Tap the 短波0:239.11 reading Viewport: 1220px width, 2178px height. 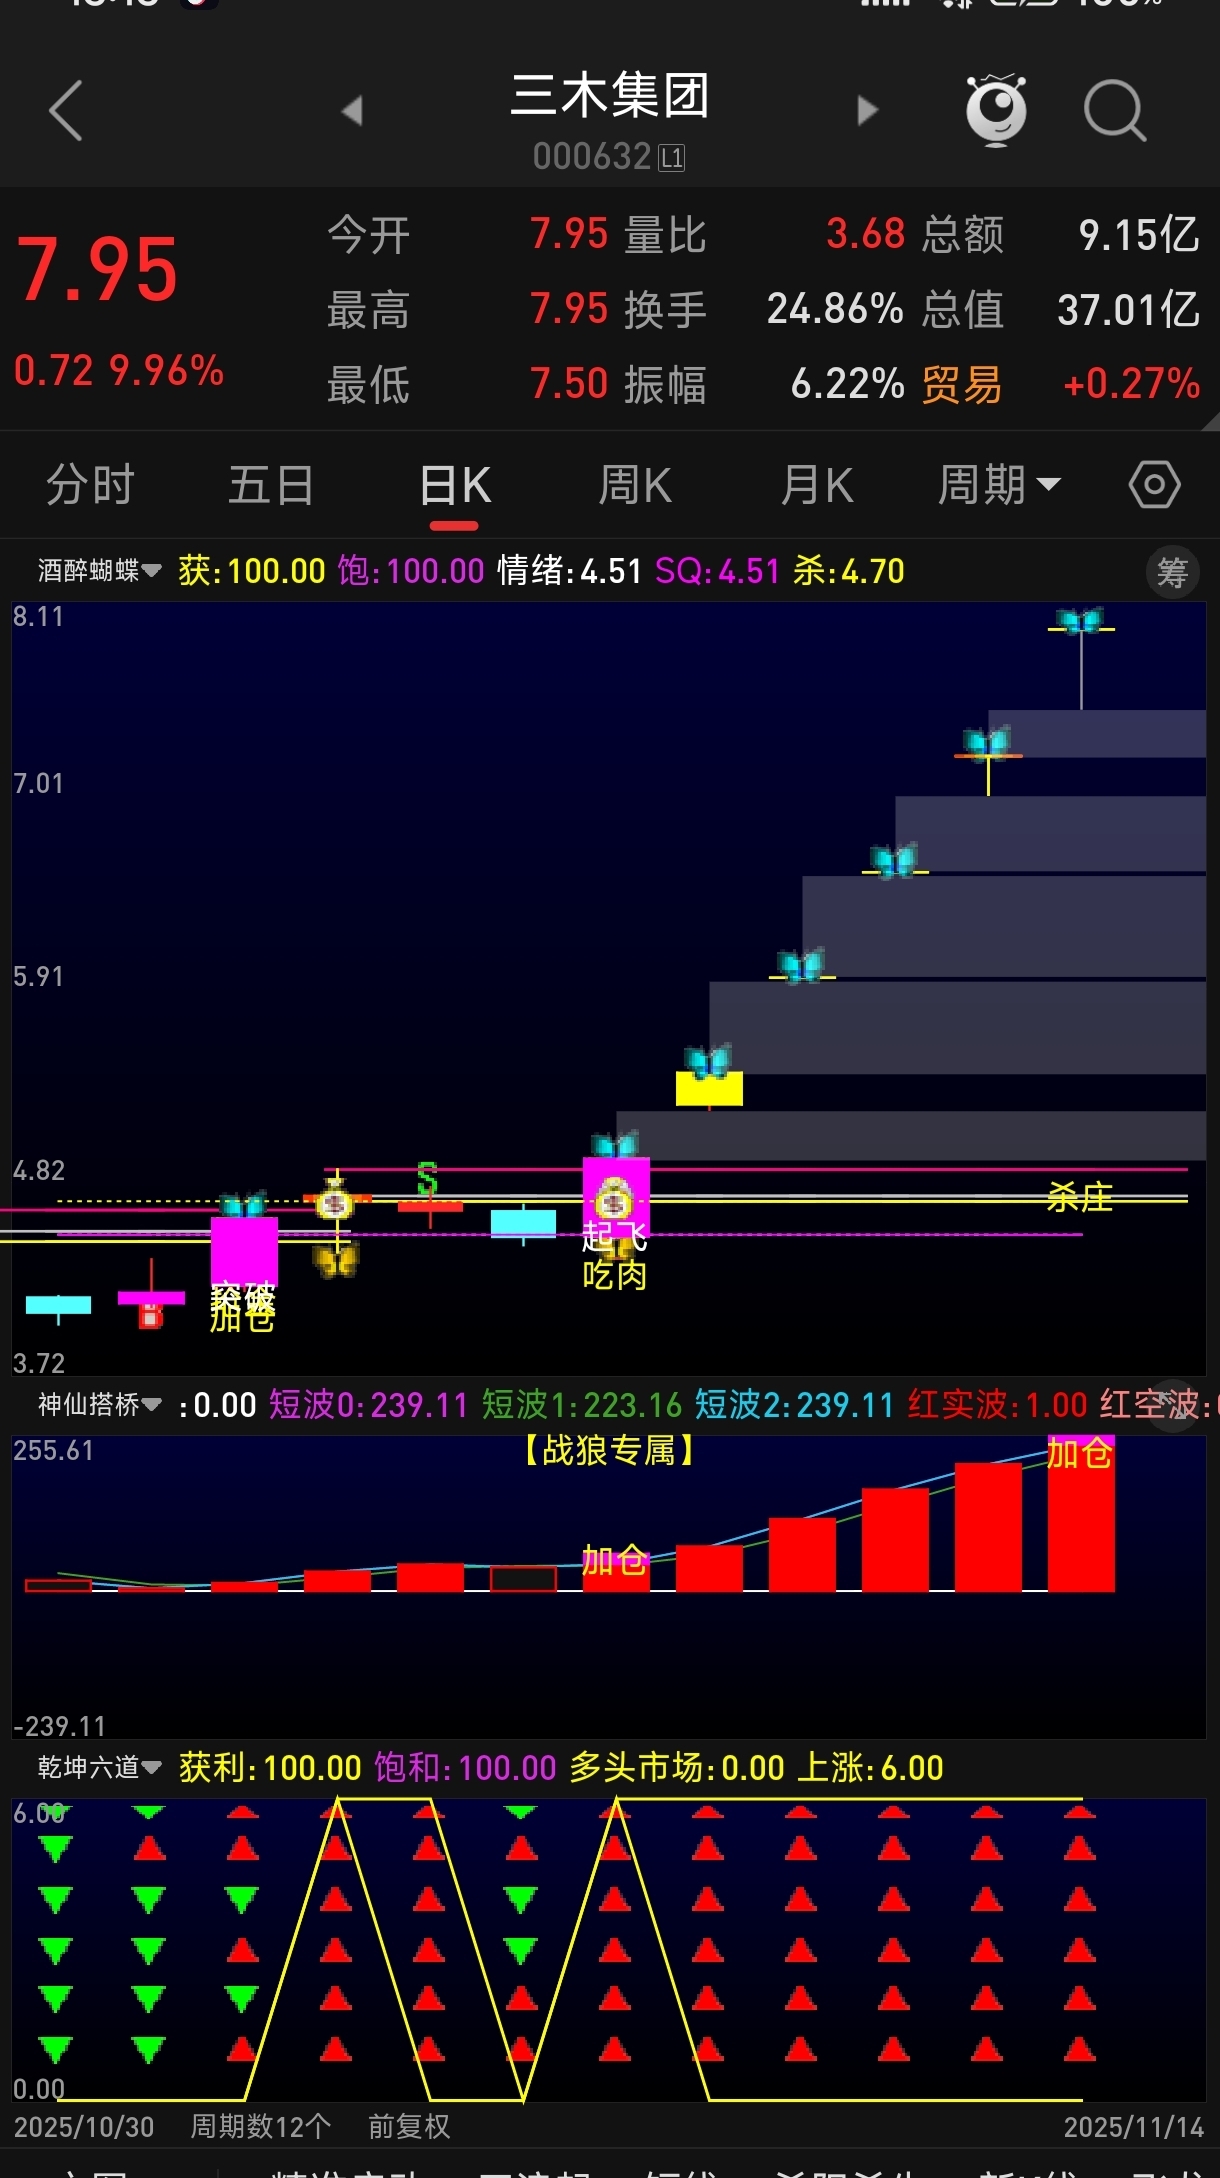(x=368, y=1405)
